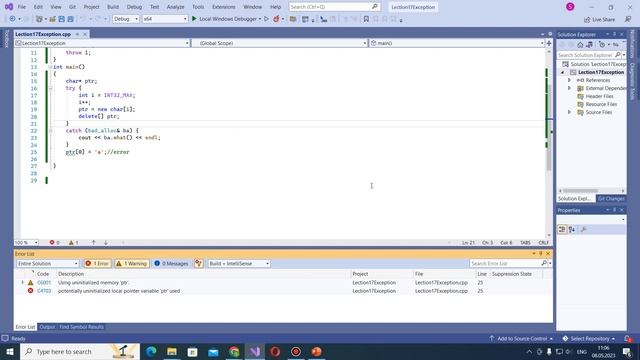The height and width of the screenshot is (360, 640).
Task: Expand the References node
Action: [x=569, y=80]
